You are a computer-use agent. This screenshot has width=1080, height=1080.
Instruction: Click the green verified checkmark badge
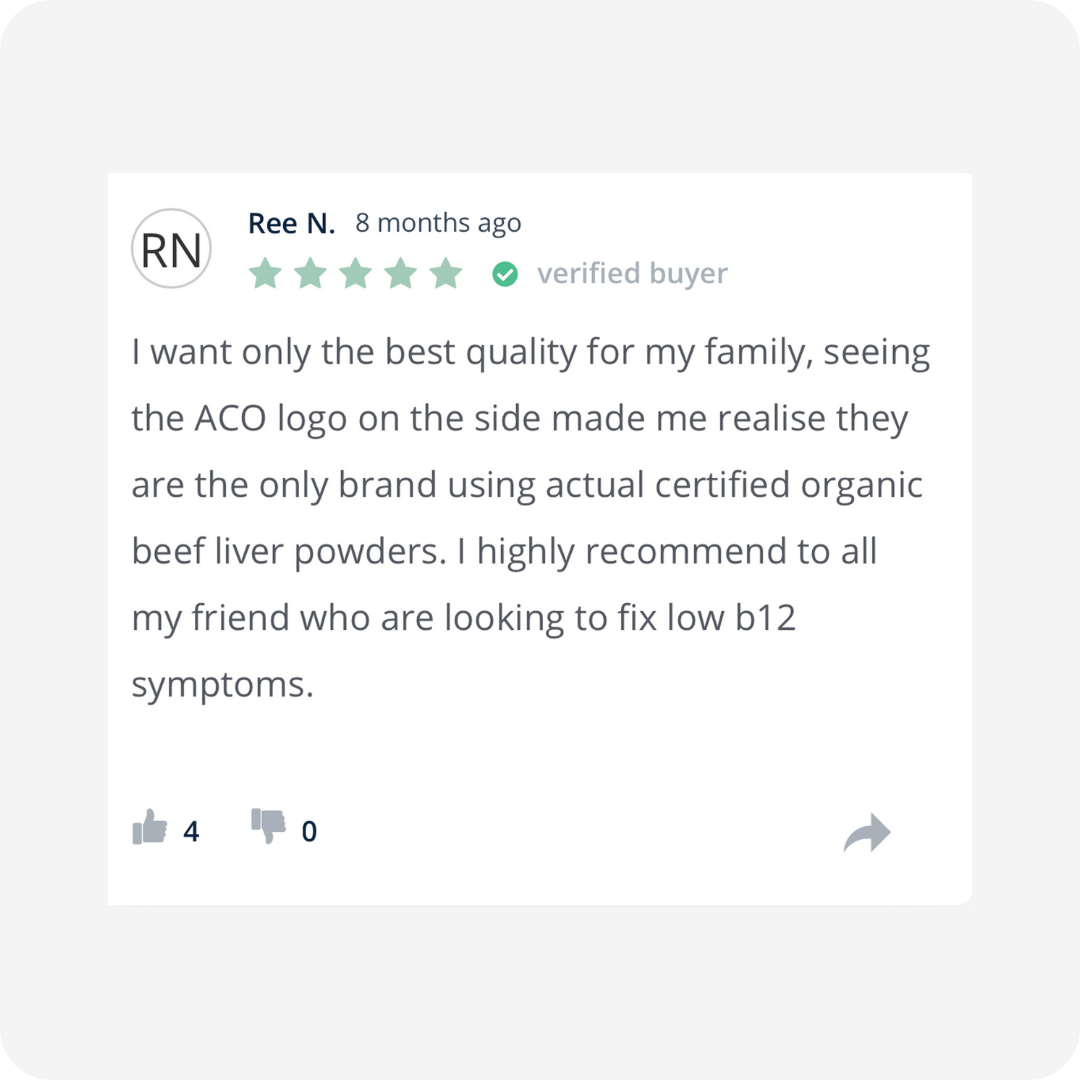[505, 274]
